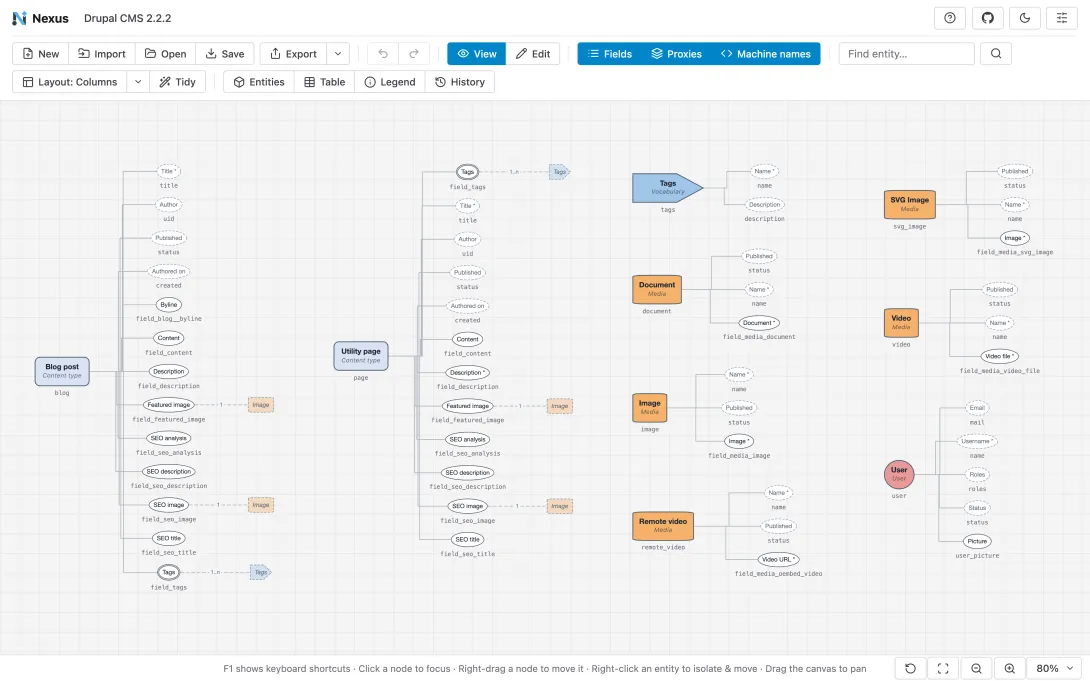Select the Video media node
The height and width of the screenshot is (681, 1090).
(901, 322)
